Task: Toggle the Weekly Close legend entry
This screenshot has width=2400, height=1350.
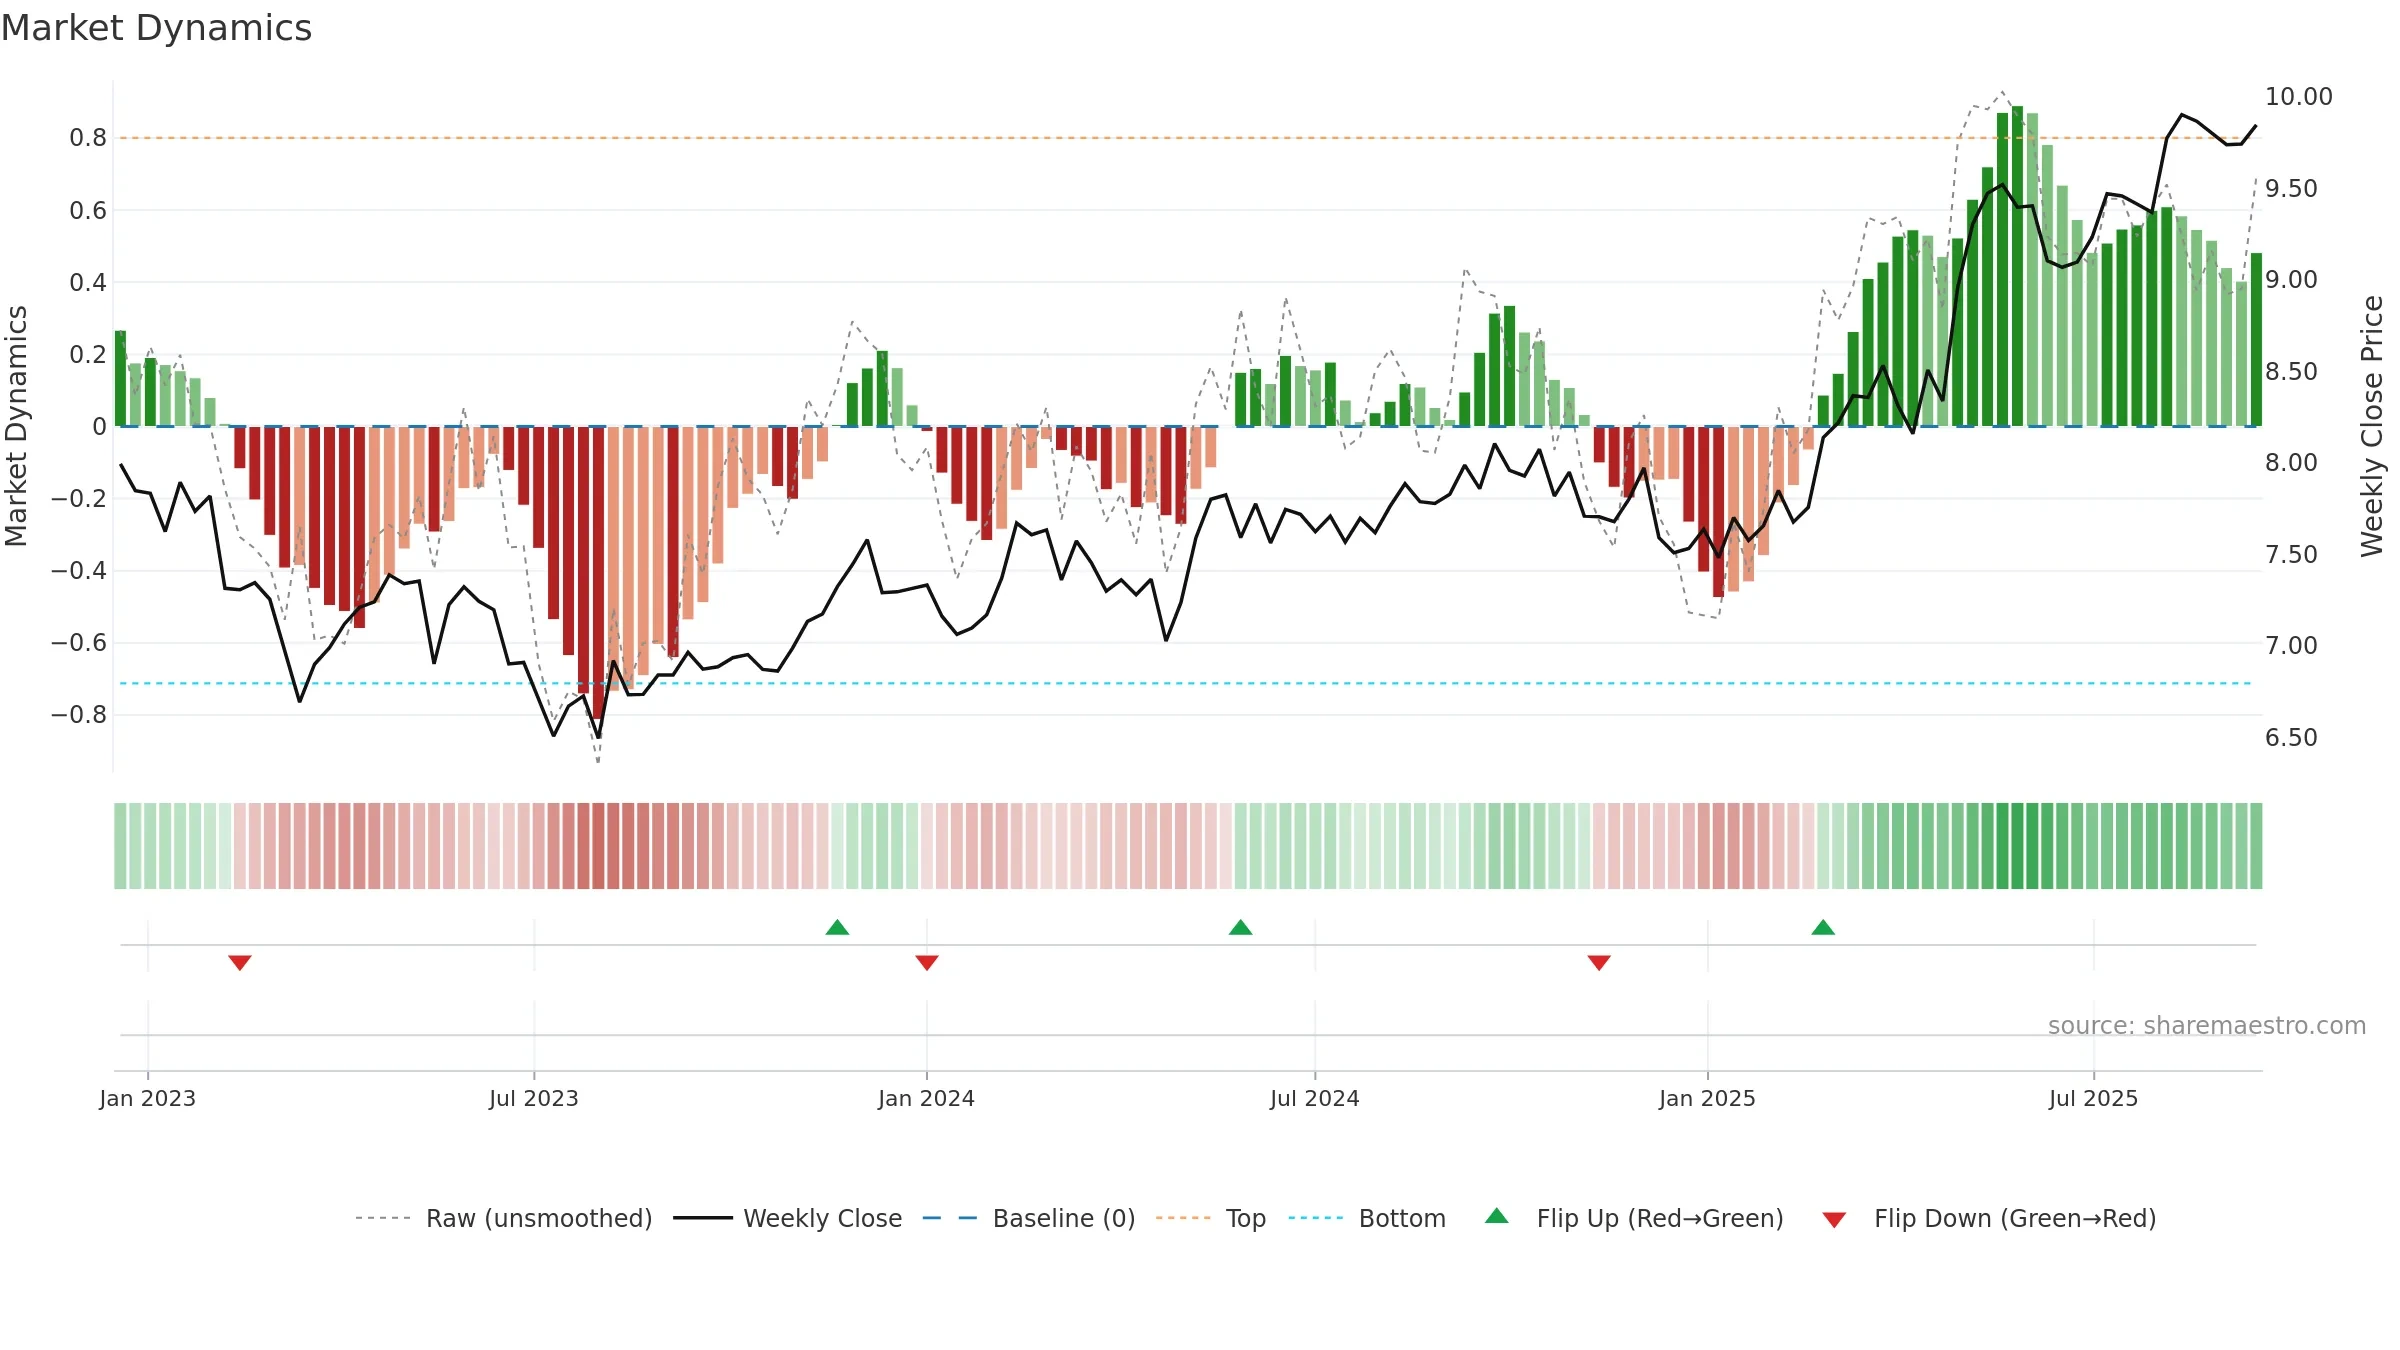Action: pyautogui.click(x=788, y=1218)
